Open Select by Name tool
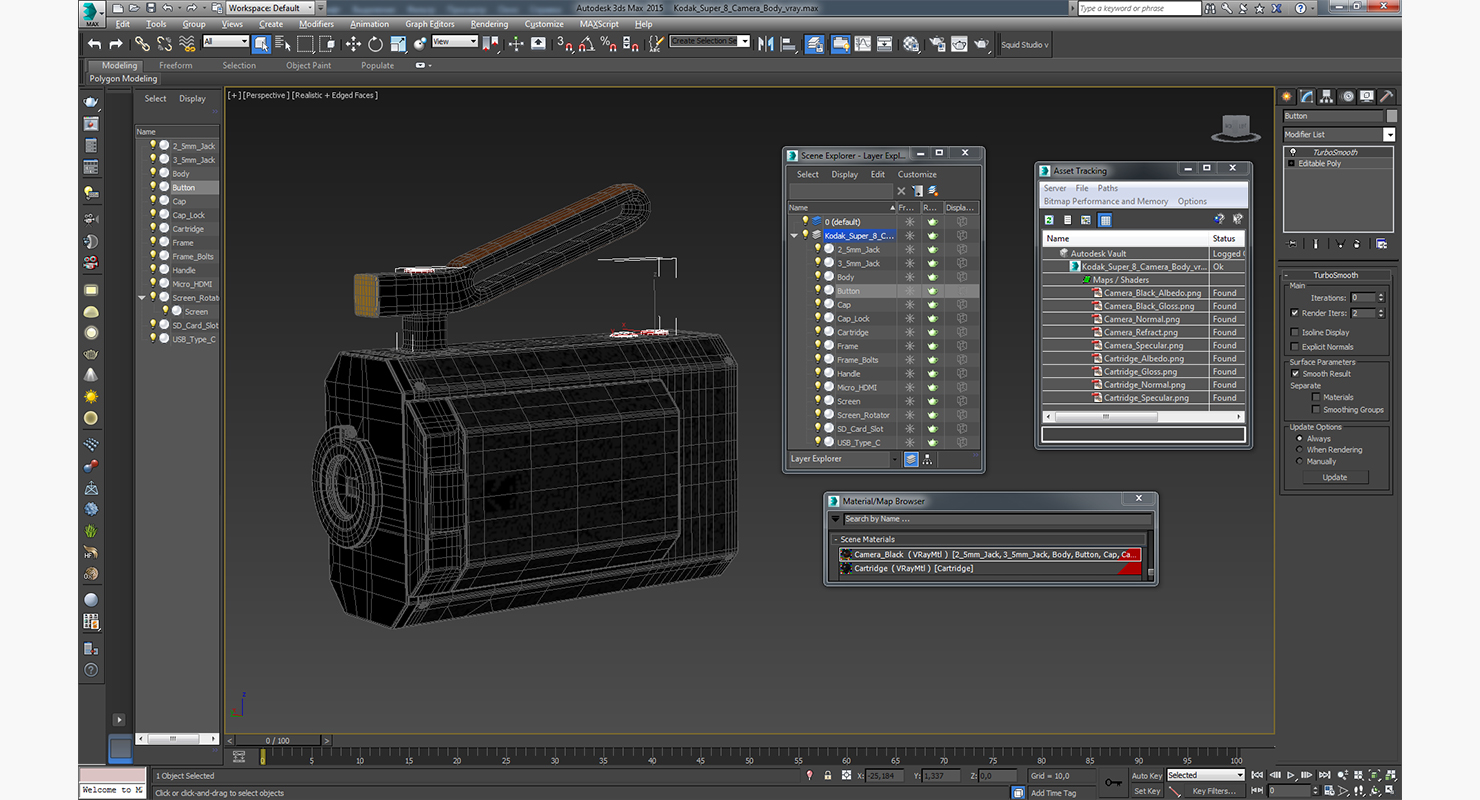The width and height of the screenshot is (1480, 800). coord(283,44)
